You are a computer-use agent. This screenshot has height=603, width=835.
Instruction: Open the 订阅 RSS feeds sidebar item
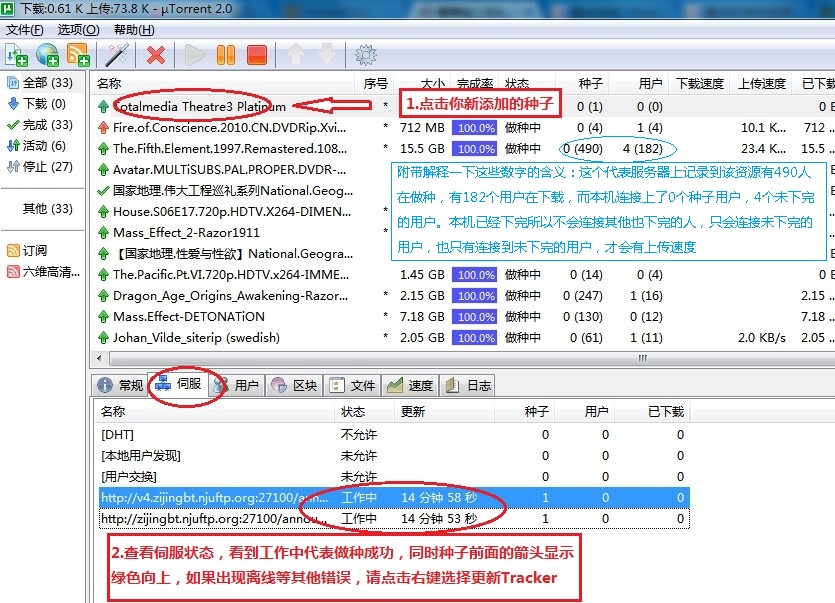tap(34, 250)
